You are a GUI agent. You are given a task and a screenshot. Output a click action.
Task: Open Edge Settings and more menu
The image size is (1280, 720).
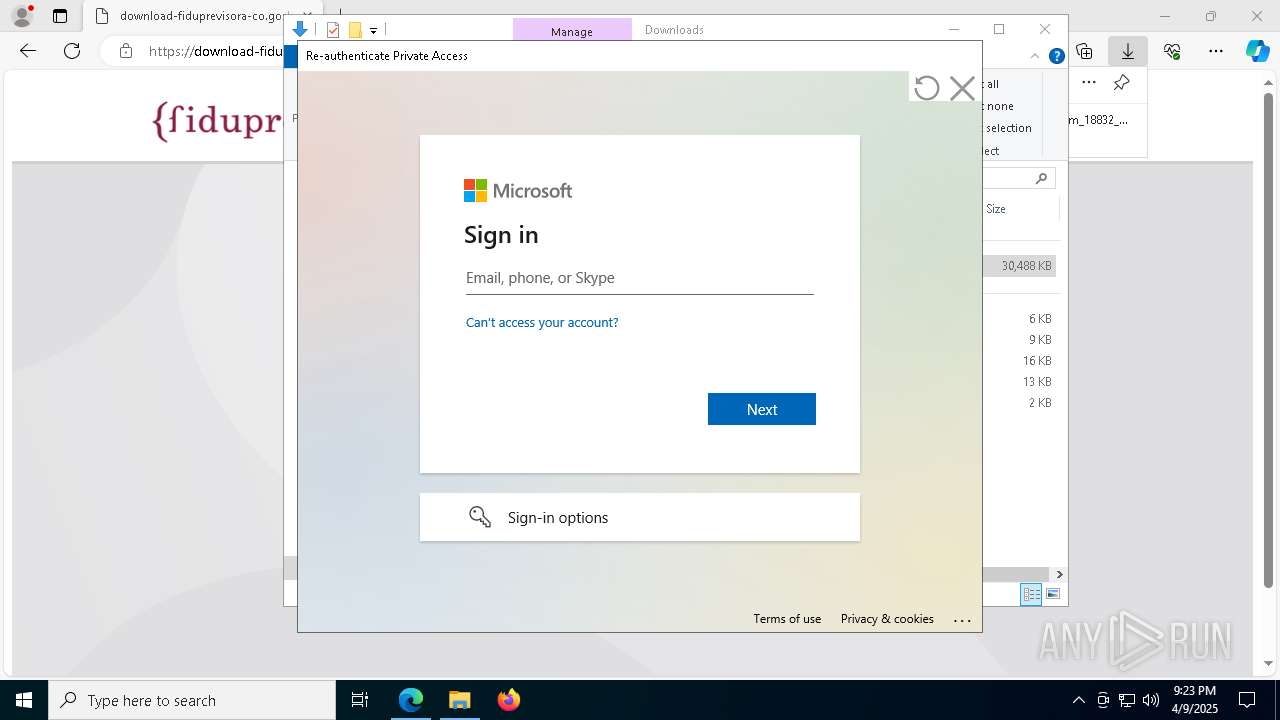click(1216, 51)
